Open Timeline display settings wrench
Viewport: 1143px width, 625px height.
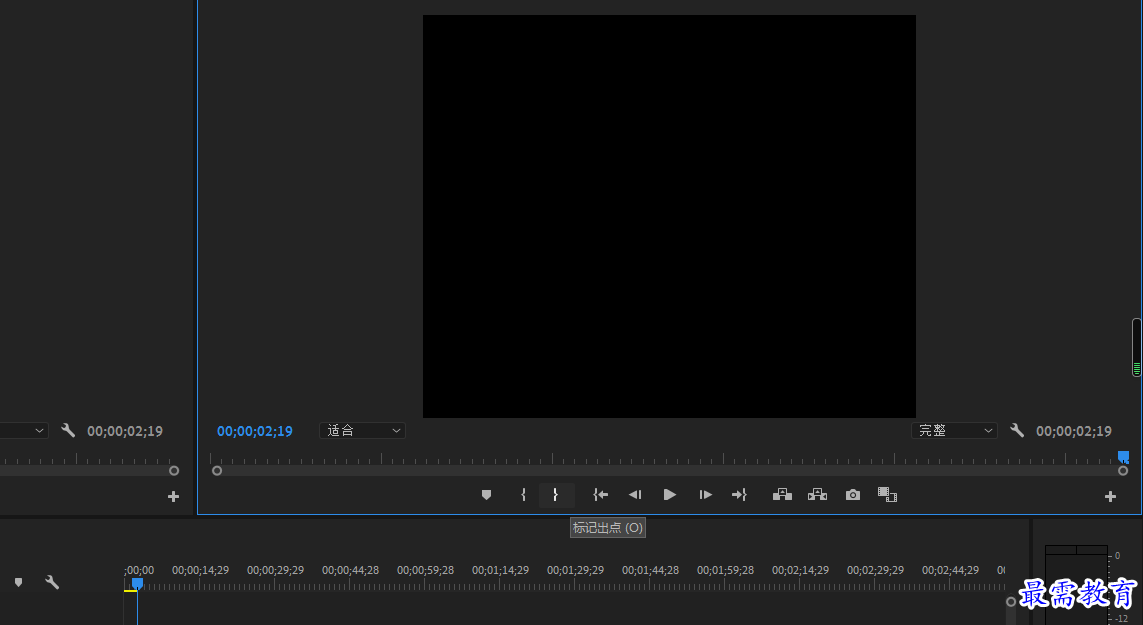pyautogui.click(x=52, y=583)
